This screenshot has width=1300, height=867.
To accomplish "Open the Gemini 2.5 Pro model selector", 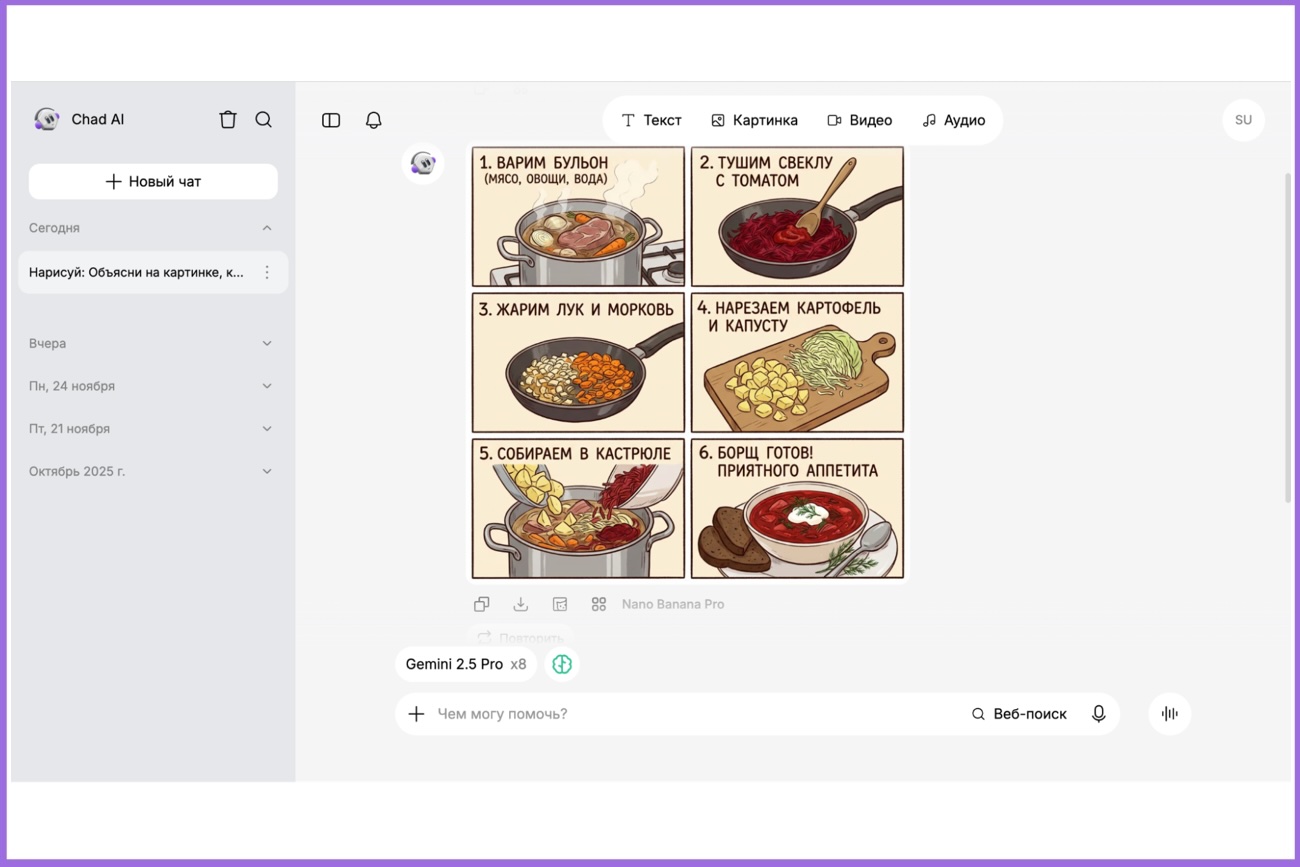I will click(465, 664).
